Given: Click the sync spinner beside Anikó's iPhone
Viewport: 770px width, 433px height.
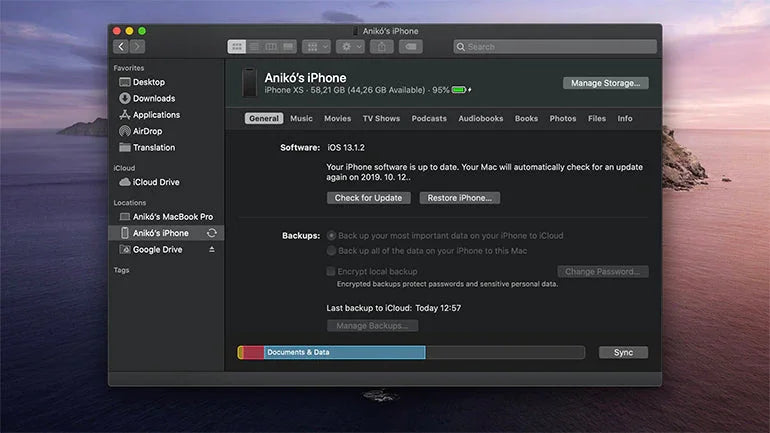Looking at the screenshot, I should click(x=212, y=233).
